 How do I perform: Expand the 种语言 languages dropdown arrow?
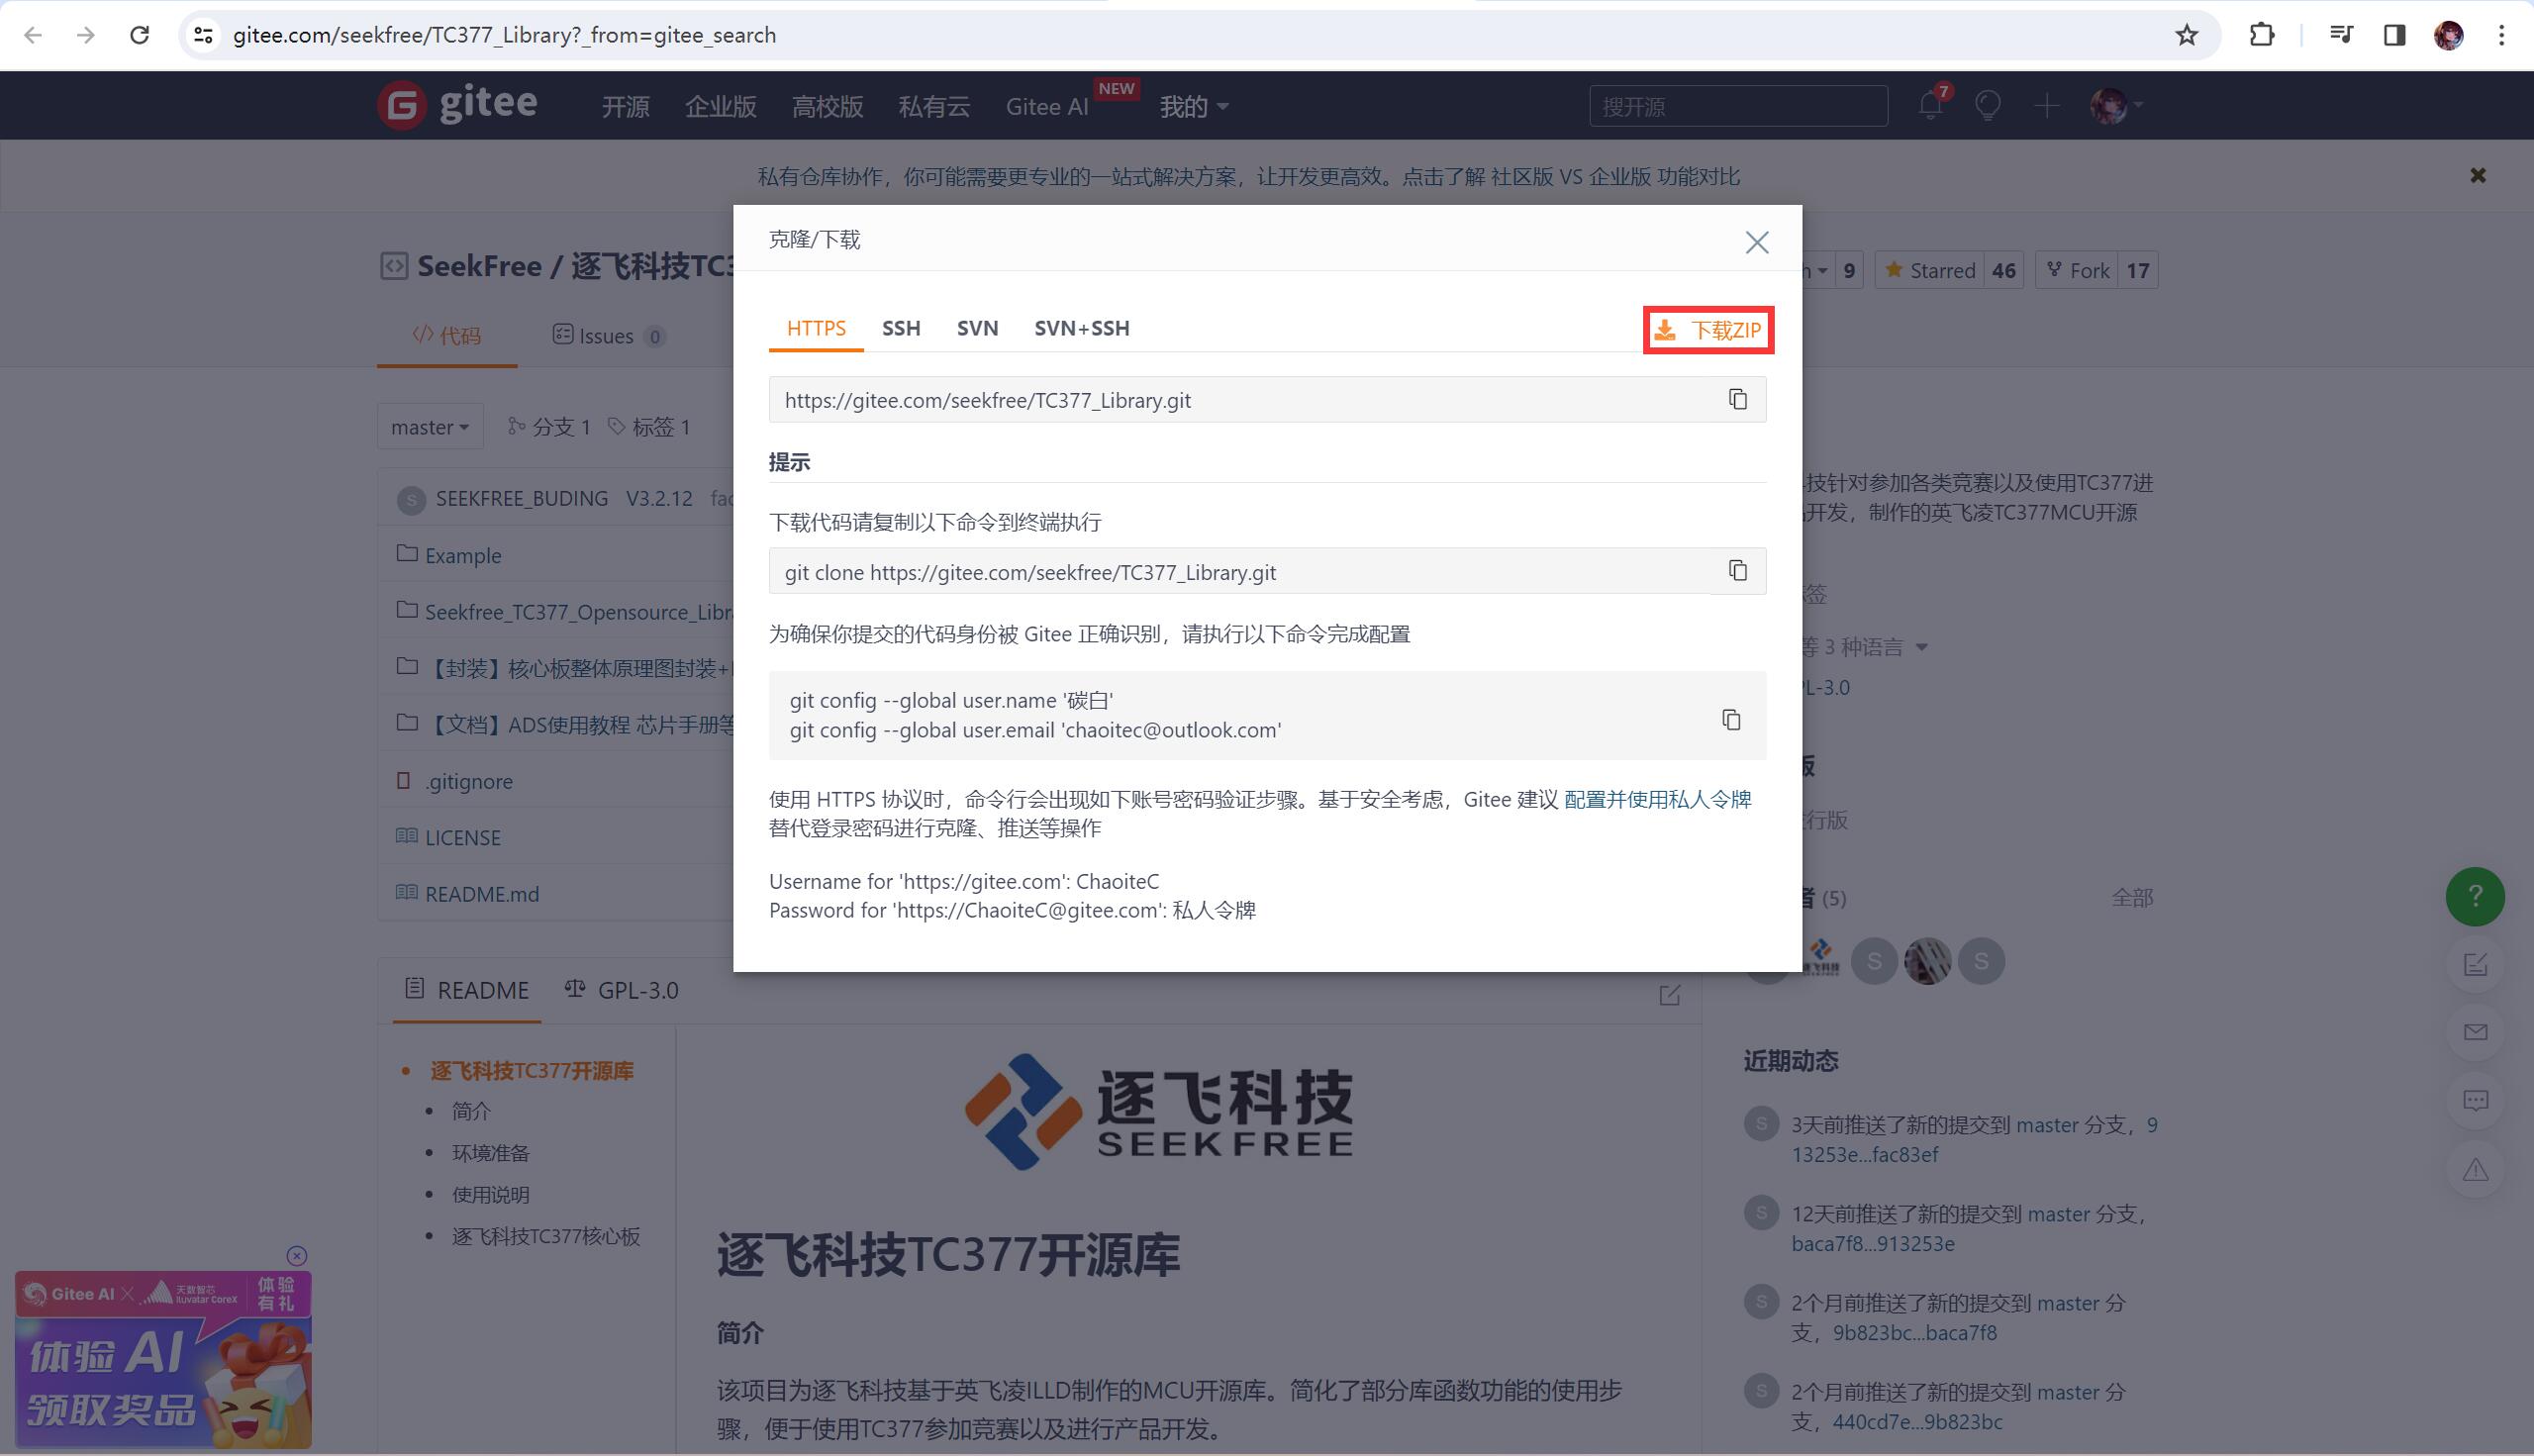1921,647
